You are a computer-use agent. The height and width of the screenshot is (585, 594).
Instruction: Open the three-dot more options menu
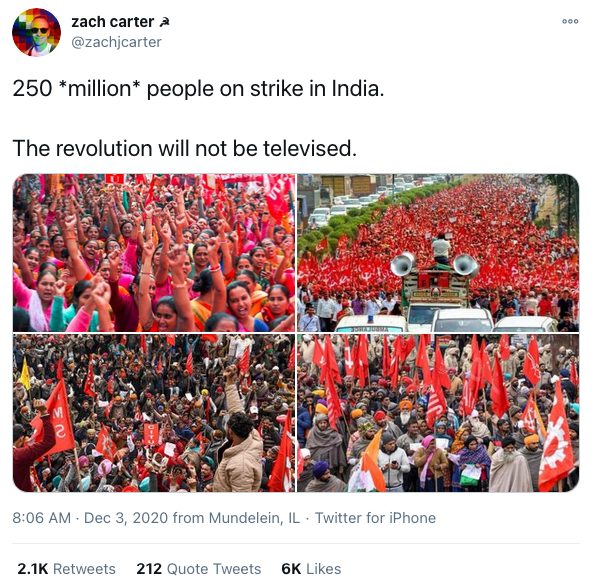pos(570,21)
